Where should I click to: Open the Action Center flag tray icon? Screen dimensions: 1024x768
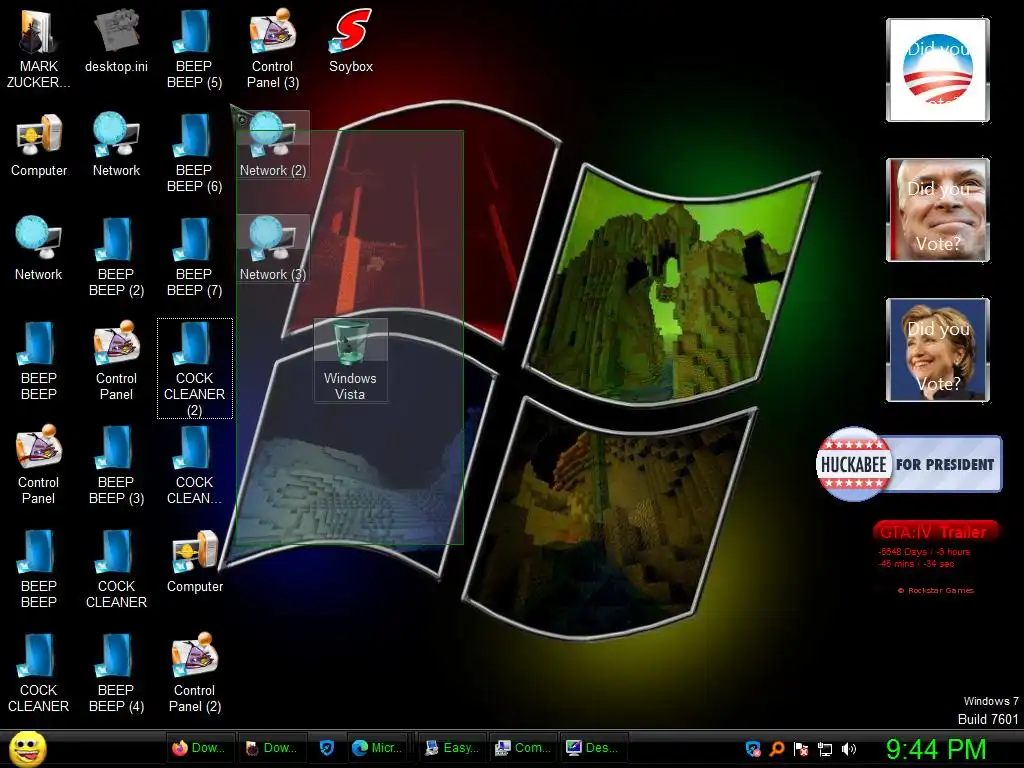(x=801, y=748)
